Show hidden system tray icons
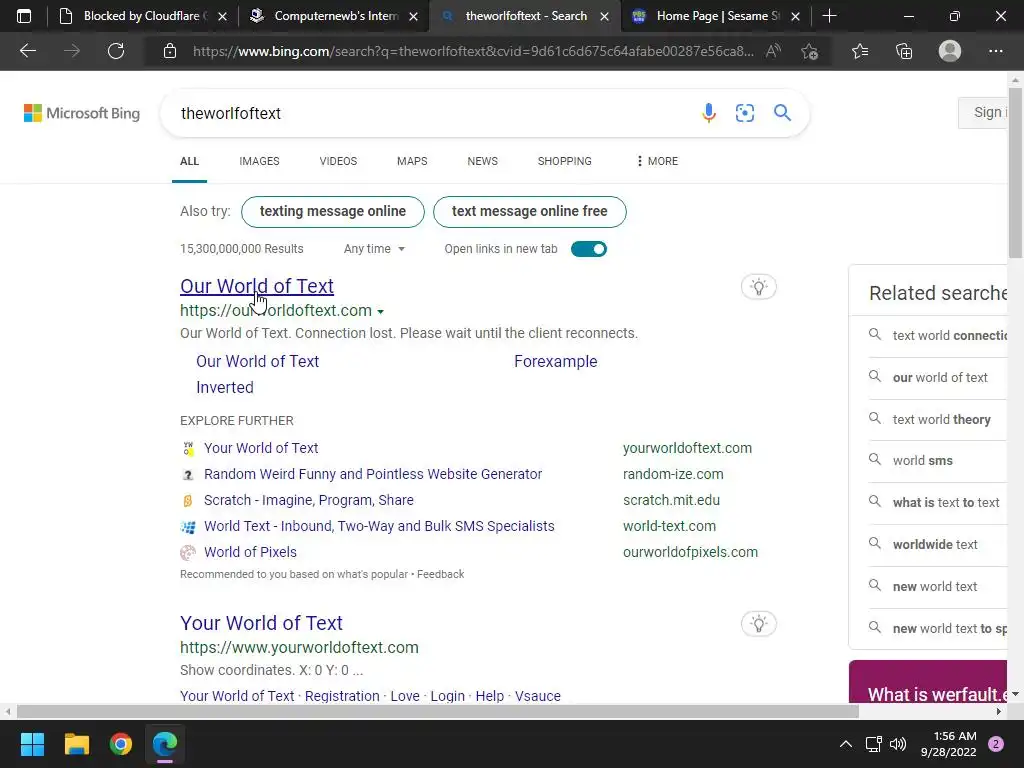Screen dimensions: 1024x768 (x=846, y=744)
